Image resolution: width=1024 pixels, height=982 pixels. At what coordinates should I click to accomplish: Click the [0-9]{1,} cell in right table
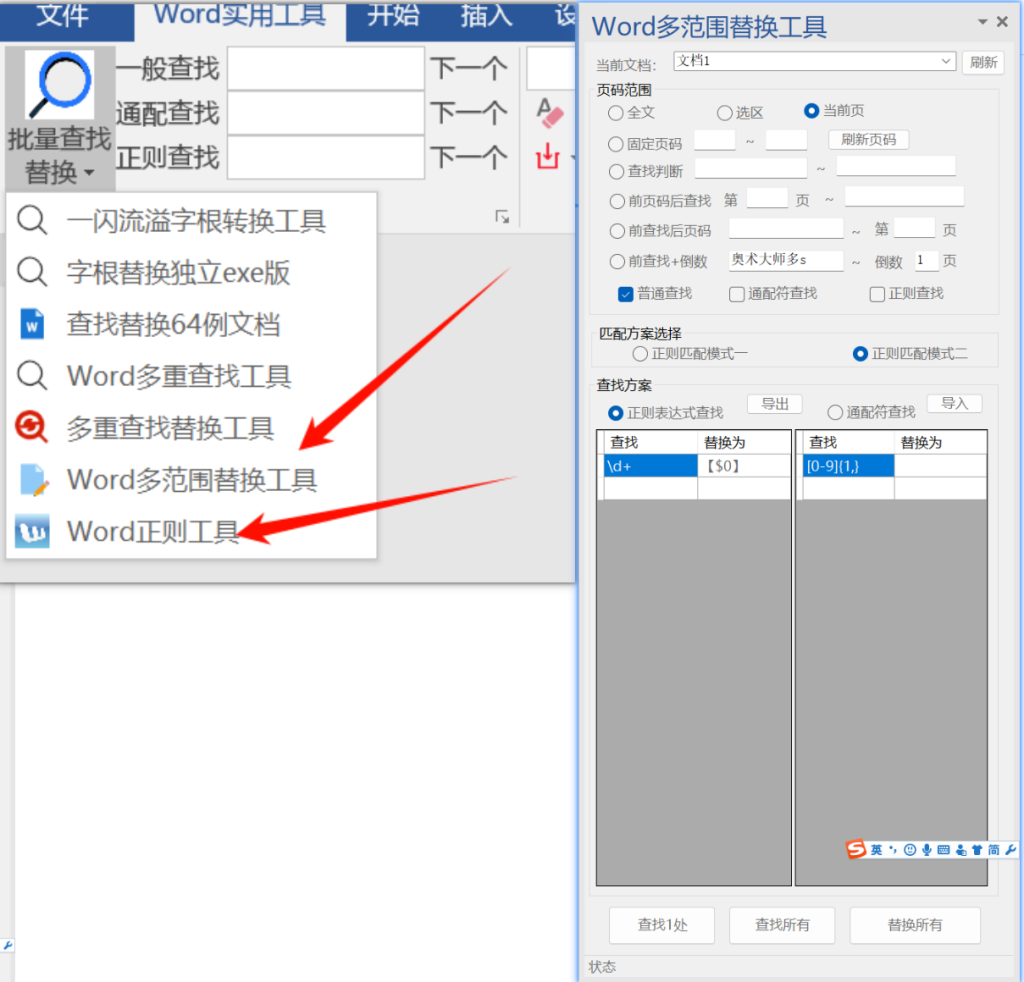tap(848, 466)
